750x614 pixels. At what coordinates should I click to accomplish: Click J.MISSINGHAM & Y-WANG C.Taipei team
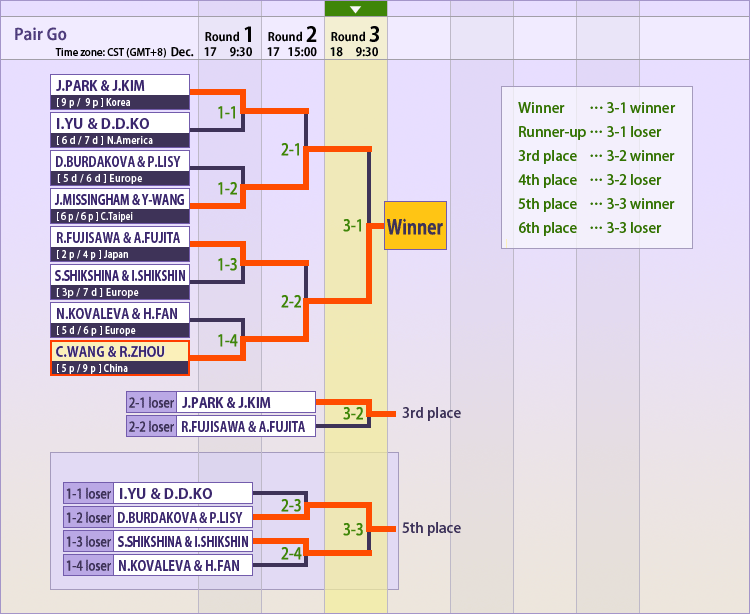click(x=120, y=207)
